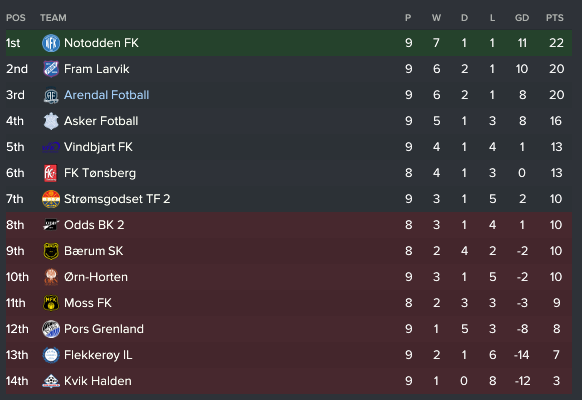Viewport: 582px width, 400px height.
Task: Click the Kvik Halden club logo
Action: 51,381
